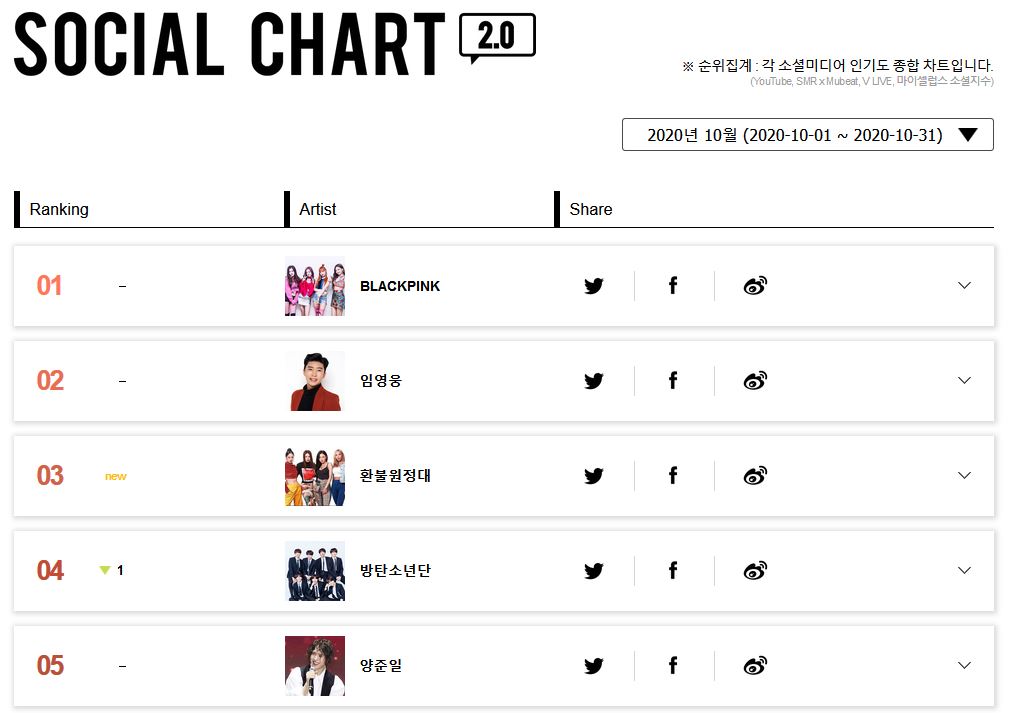Viewport: 1015px width, 713px height.
Task: Open the 임영웅 artist name link
Action: click(x=380, y=381)
